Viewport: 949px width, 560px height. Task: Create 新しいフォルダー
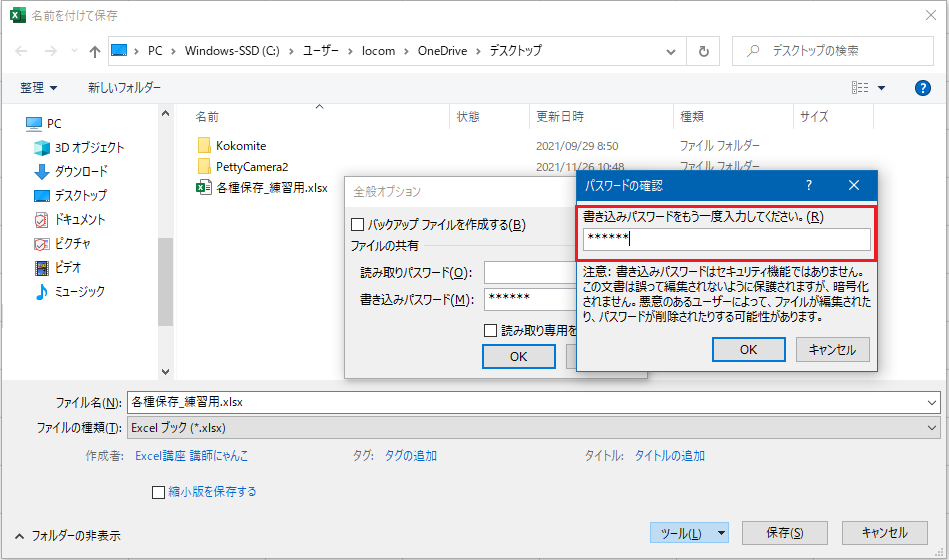[x=124, y=88]
